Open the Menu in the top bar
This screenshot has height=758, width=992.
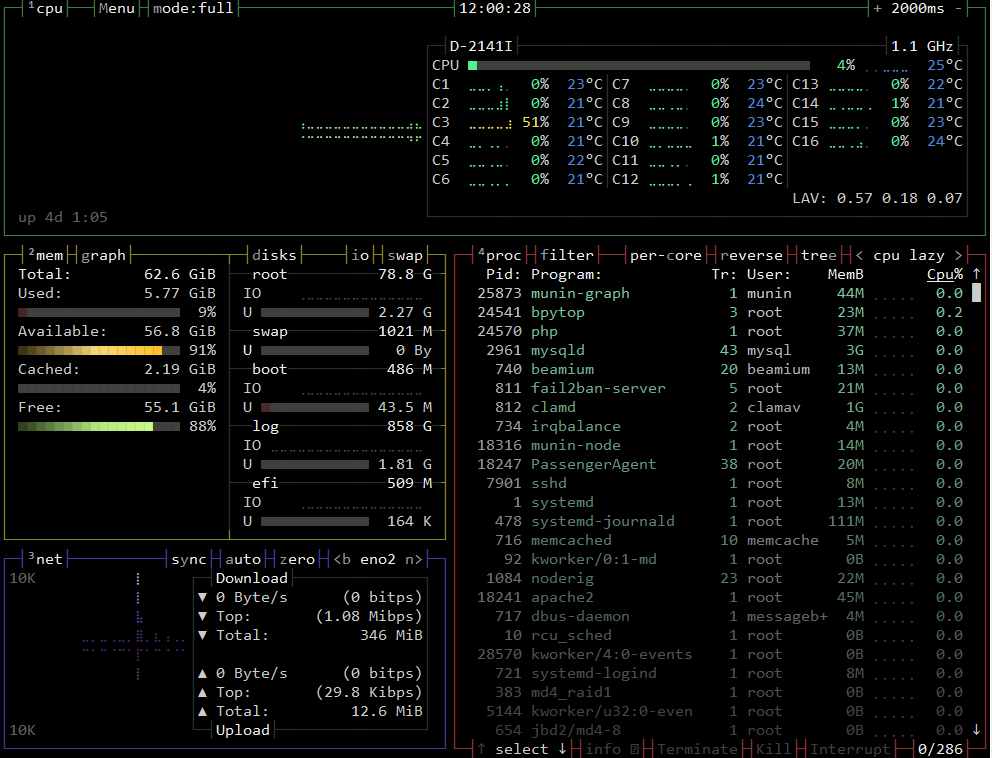116,8
